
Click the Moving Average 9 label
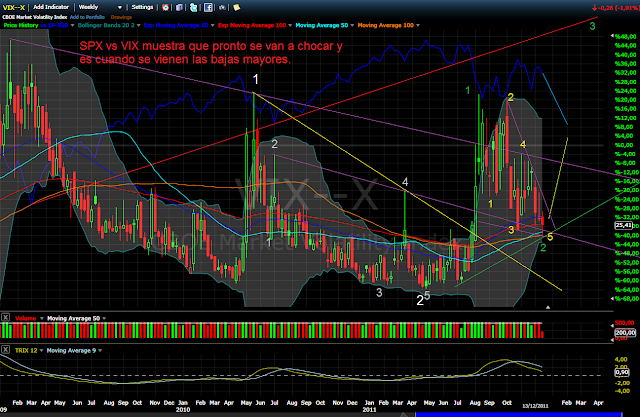click(x=71, y=350)
